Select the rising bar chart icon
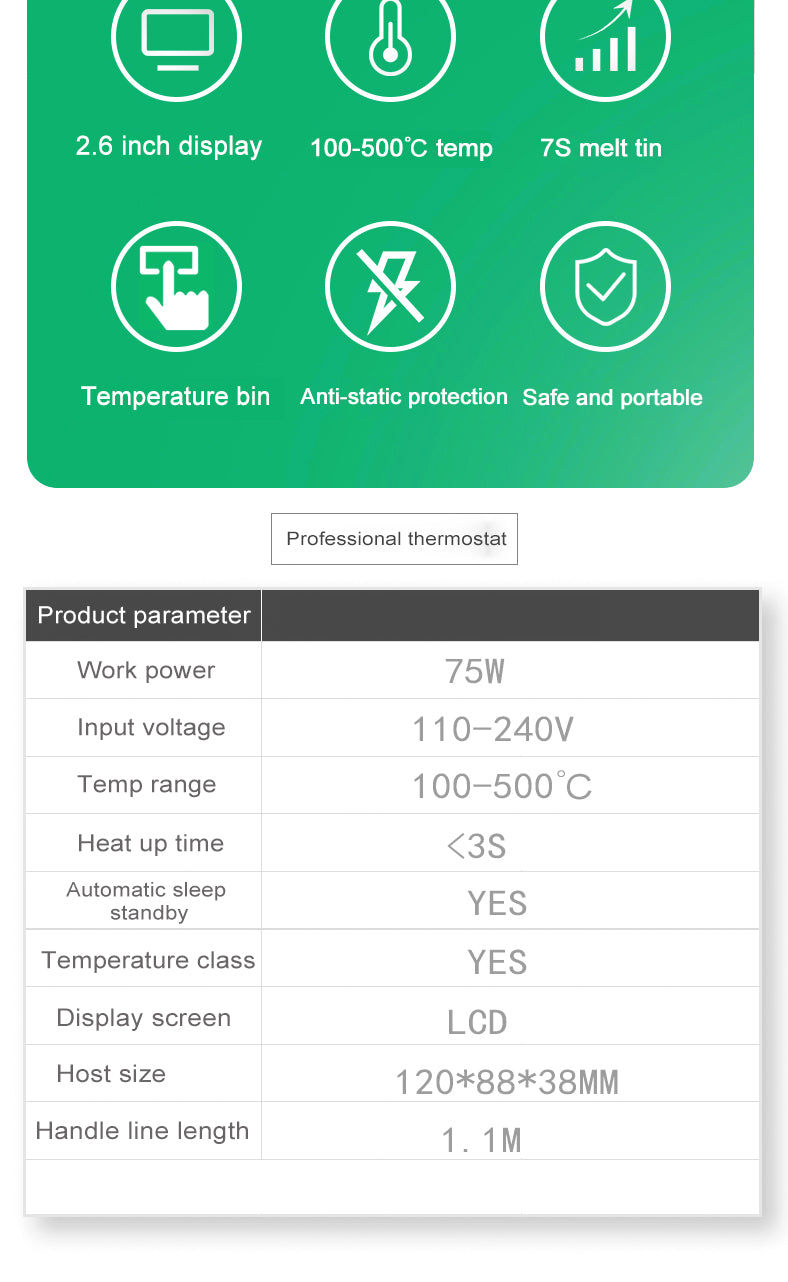The image size is (788, 1282). click(x=605, y=38)
